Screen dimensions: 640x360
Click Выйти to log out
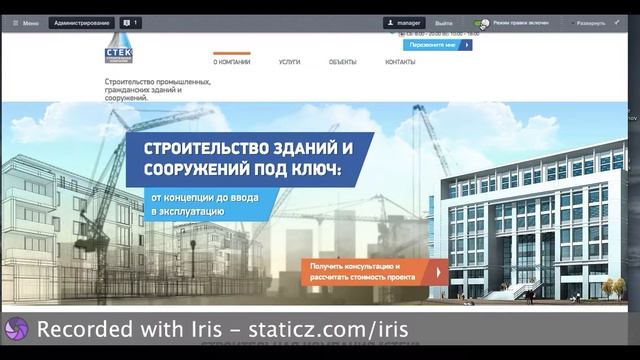(x=444, y=23)
